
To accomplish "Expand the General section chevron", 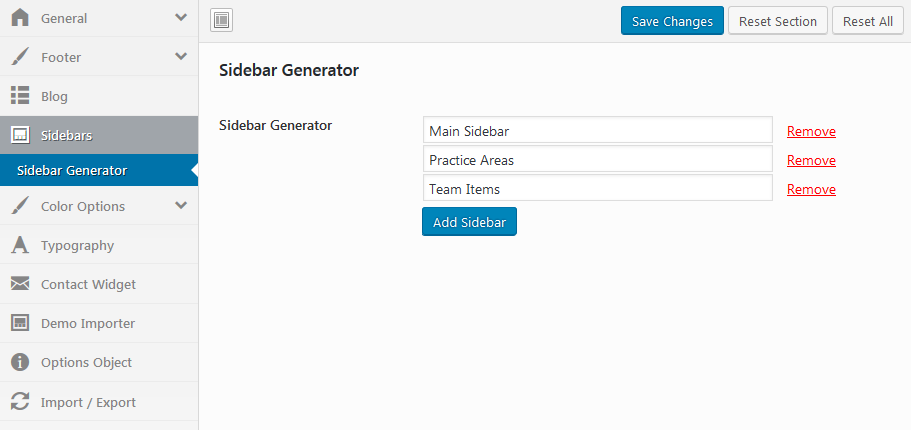I will pos(181,18).
